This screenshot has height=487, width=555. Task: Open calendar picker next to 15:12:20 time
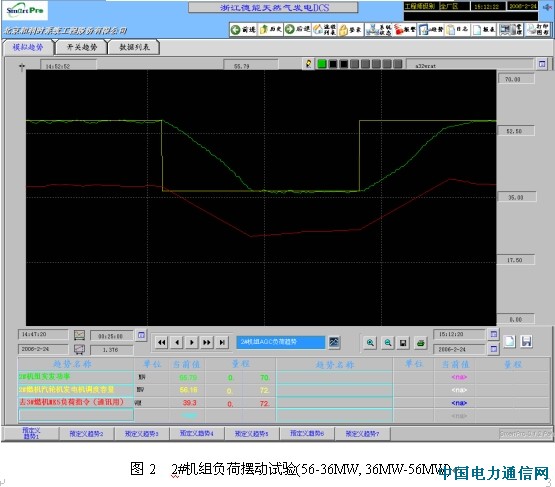[x=494, y=334]
